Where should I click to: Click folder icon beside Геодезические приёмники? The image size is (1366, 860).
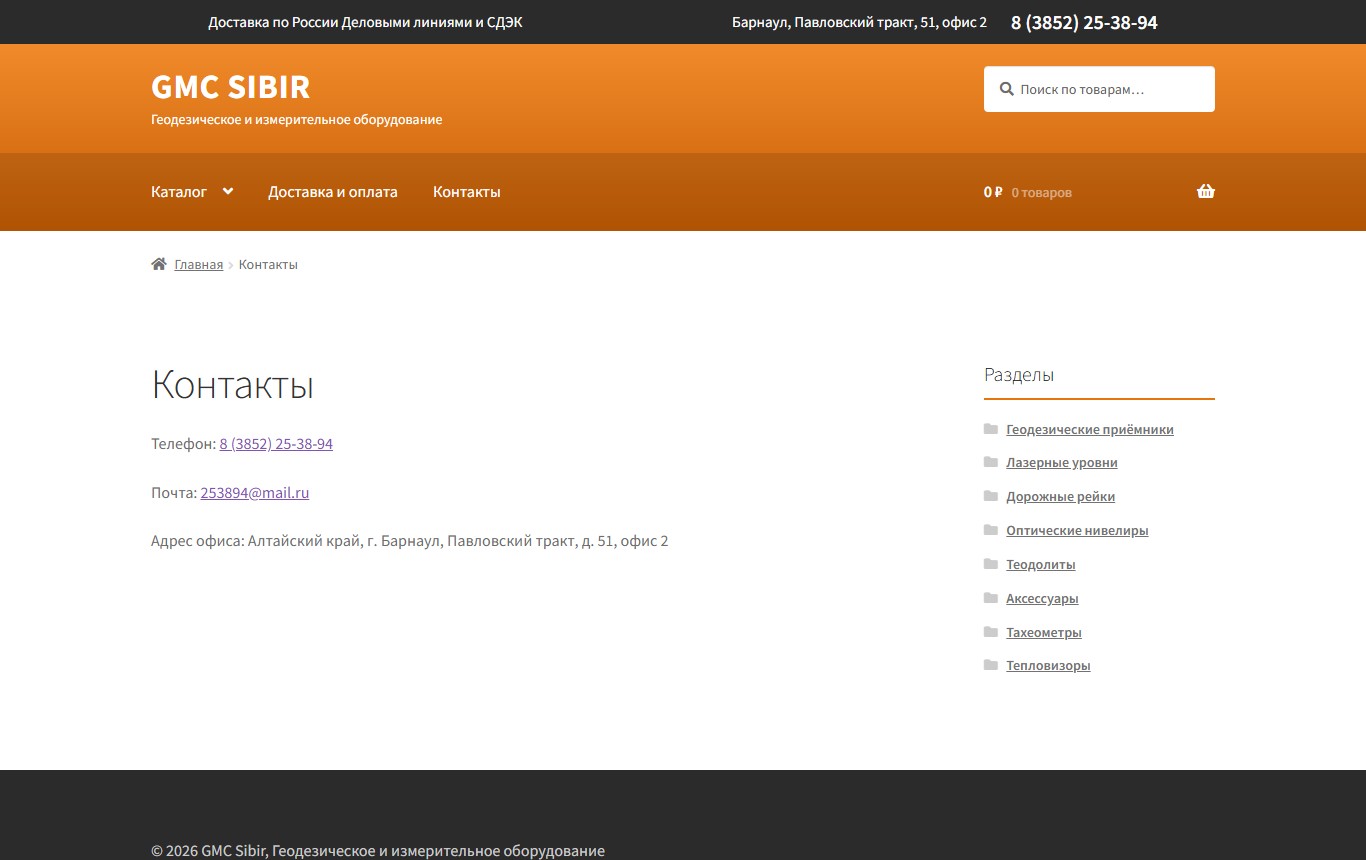[991, 429]
